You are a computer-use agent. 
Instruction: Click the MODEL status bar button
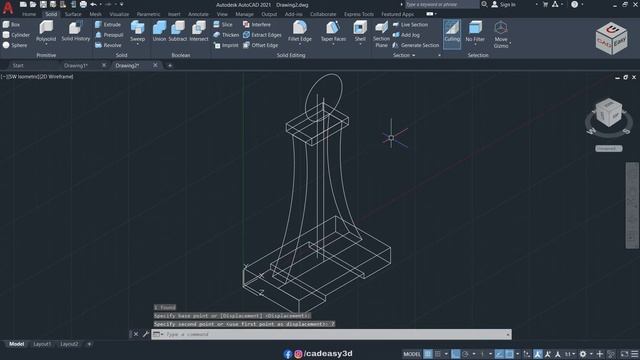[411, 354]
